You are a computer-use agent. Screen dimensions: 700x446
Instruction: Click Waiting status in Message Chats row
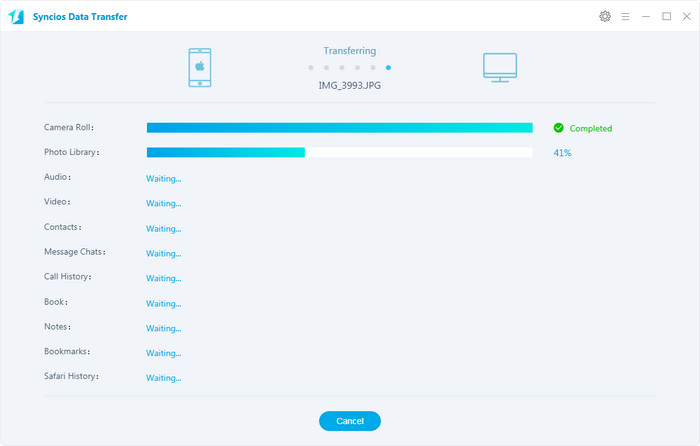click(x=163, y=253)
